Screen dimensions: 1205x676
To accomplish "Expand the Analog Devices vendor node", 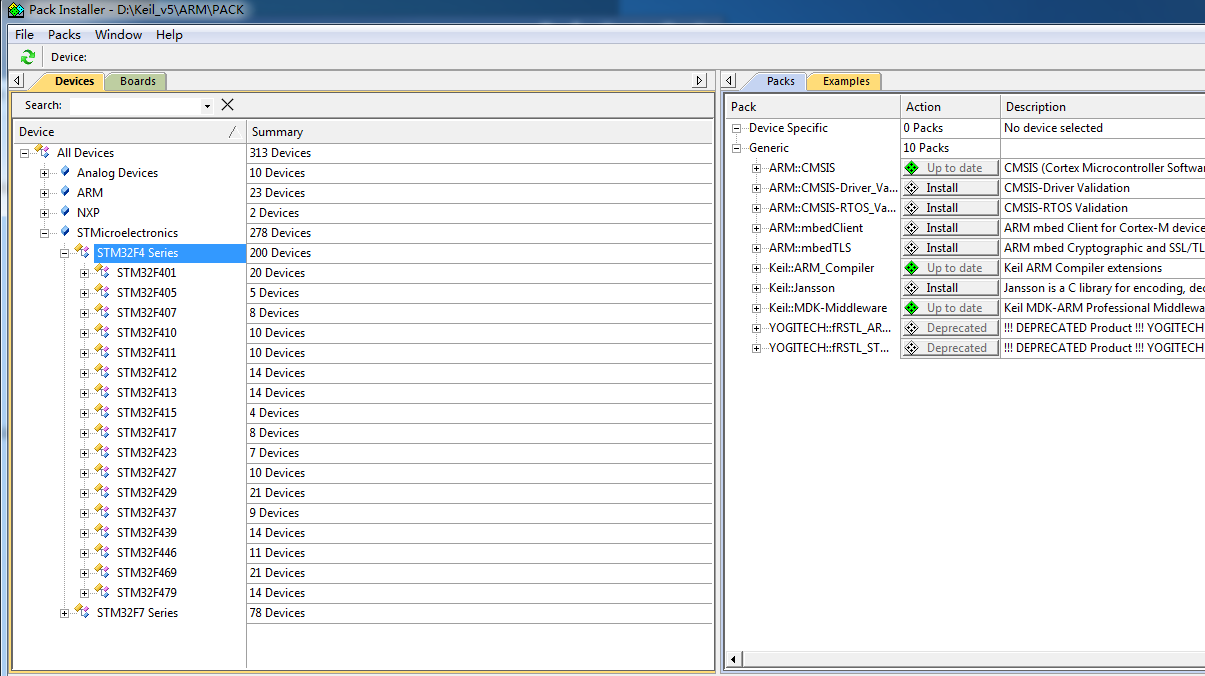I will coord(45,173).
